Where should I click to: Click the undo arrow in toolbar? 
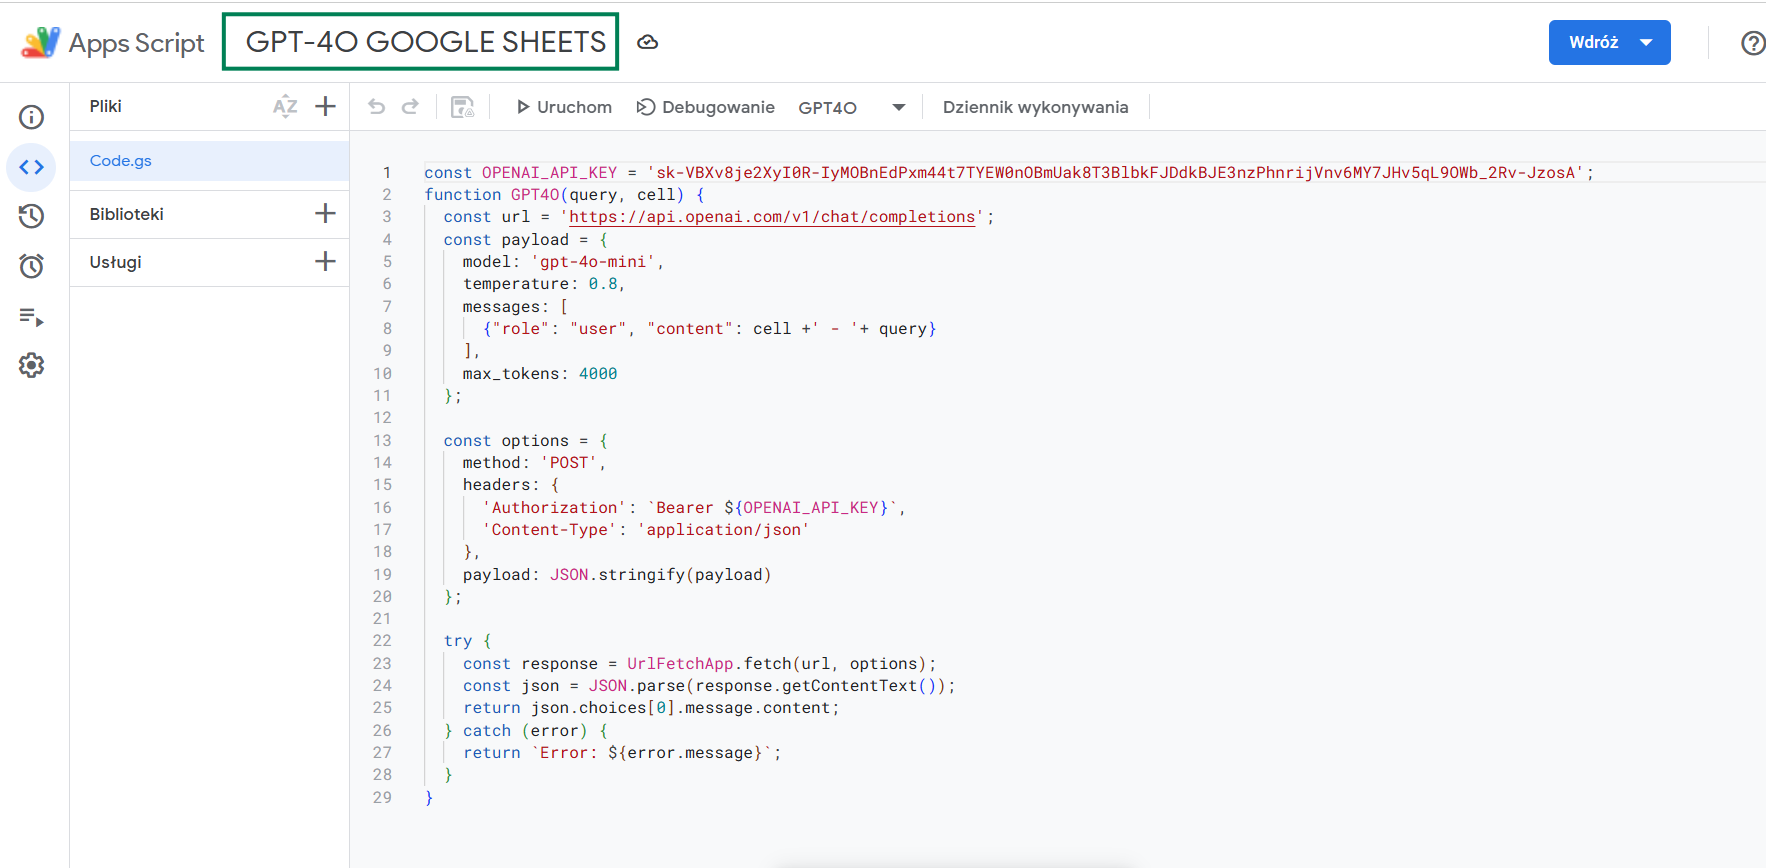pyautogui.click(x=376, y=107)
